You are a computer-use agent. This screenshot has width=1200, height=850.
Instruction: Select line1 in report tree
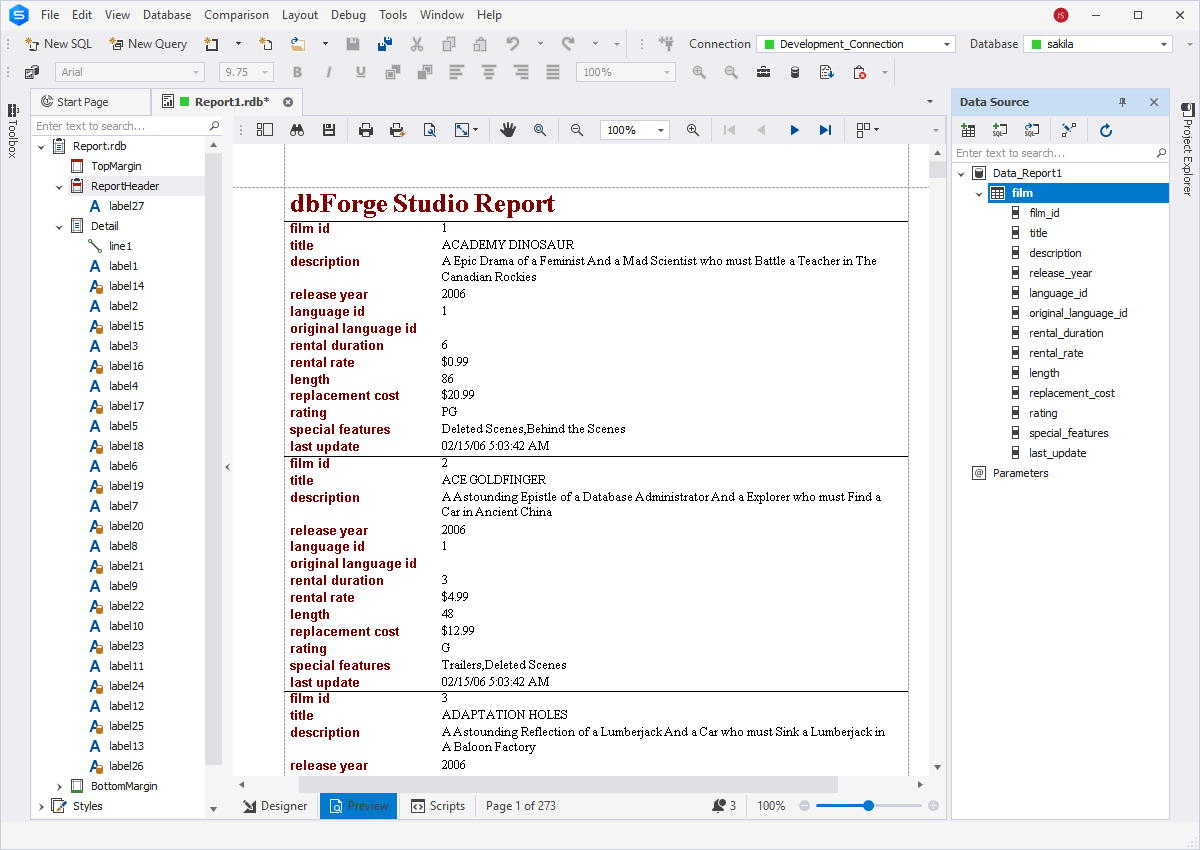(x=120, y=246)
